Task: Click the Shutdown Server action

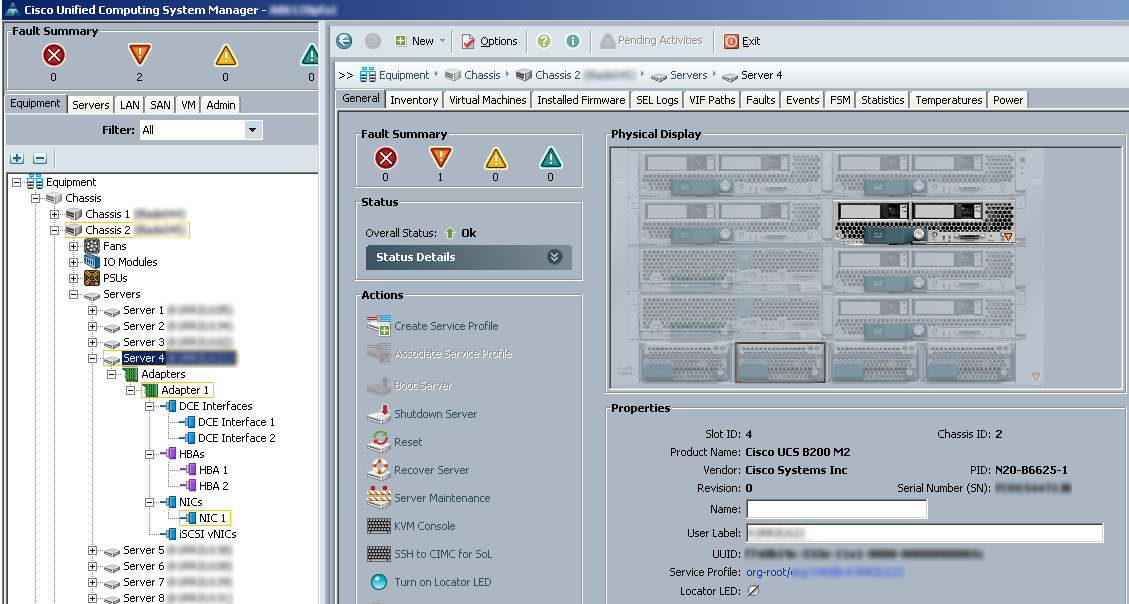Action: pos(435,414)
